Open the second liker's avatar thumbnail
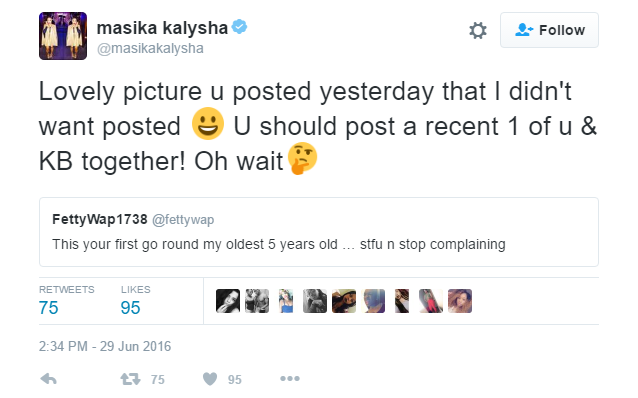The height and width of the screenshot is (398, 638). 257,301
